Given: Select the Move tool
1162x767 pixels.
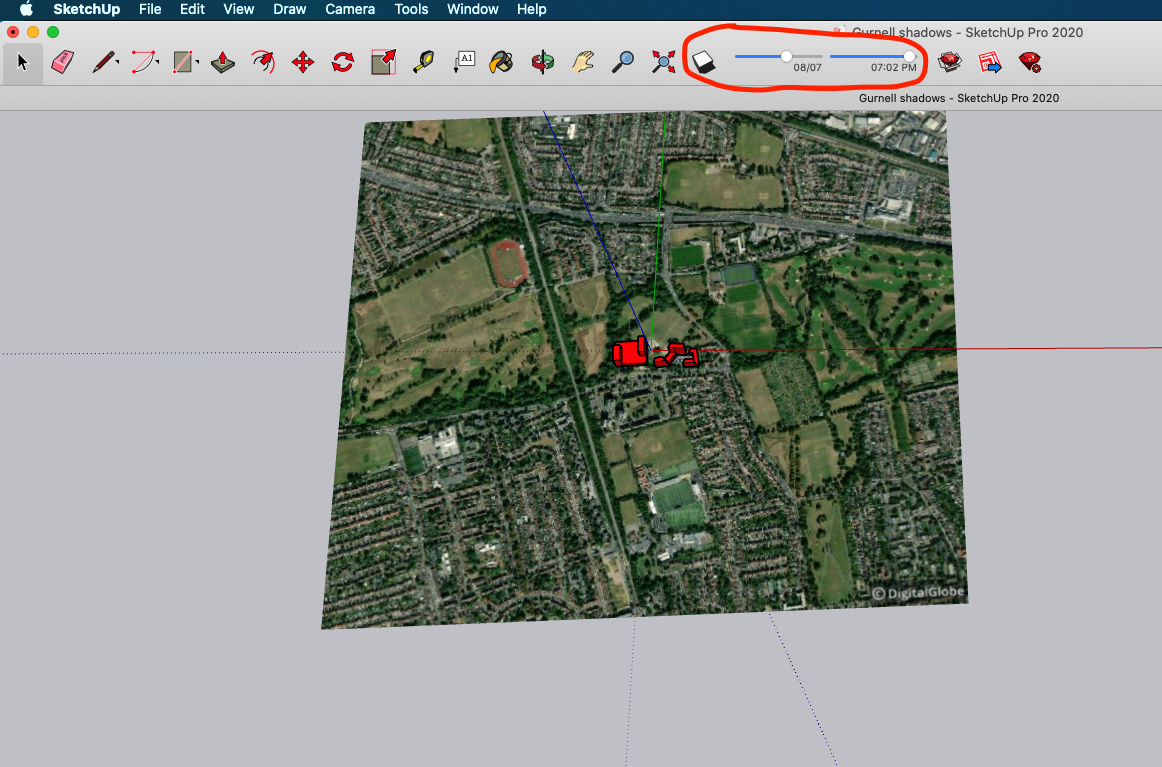Looking at the screenshot, I should [x=303, y=62].
